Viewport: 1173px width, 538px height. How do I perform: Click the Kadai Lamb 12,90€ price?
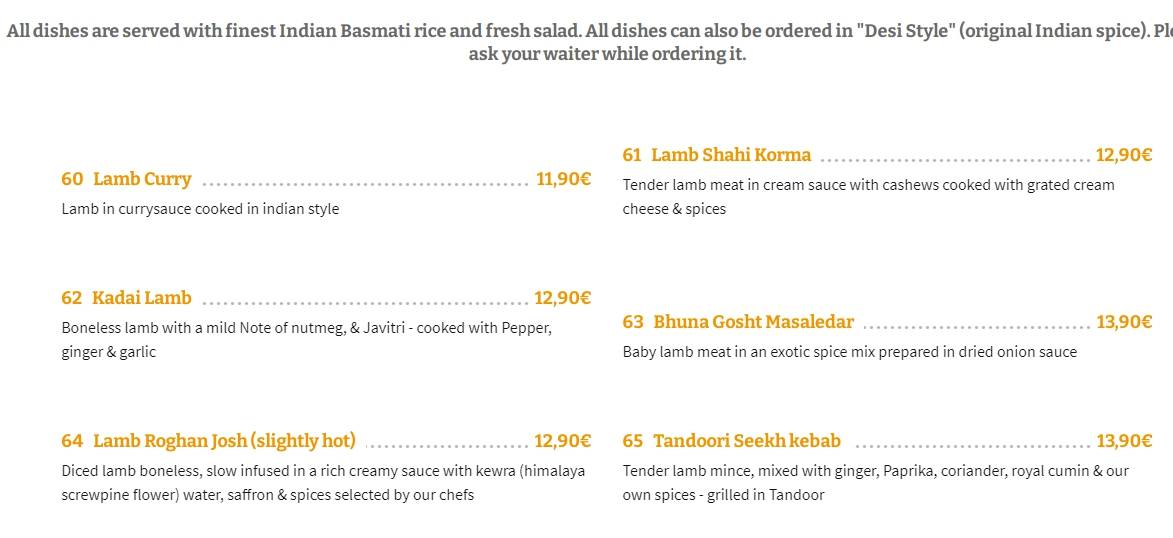[563, 299]
